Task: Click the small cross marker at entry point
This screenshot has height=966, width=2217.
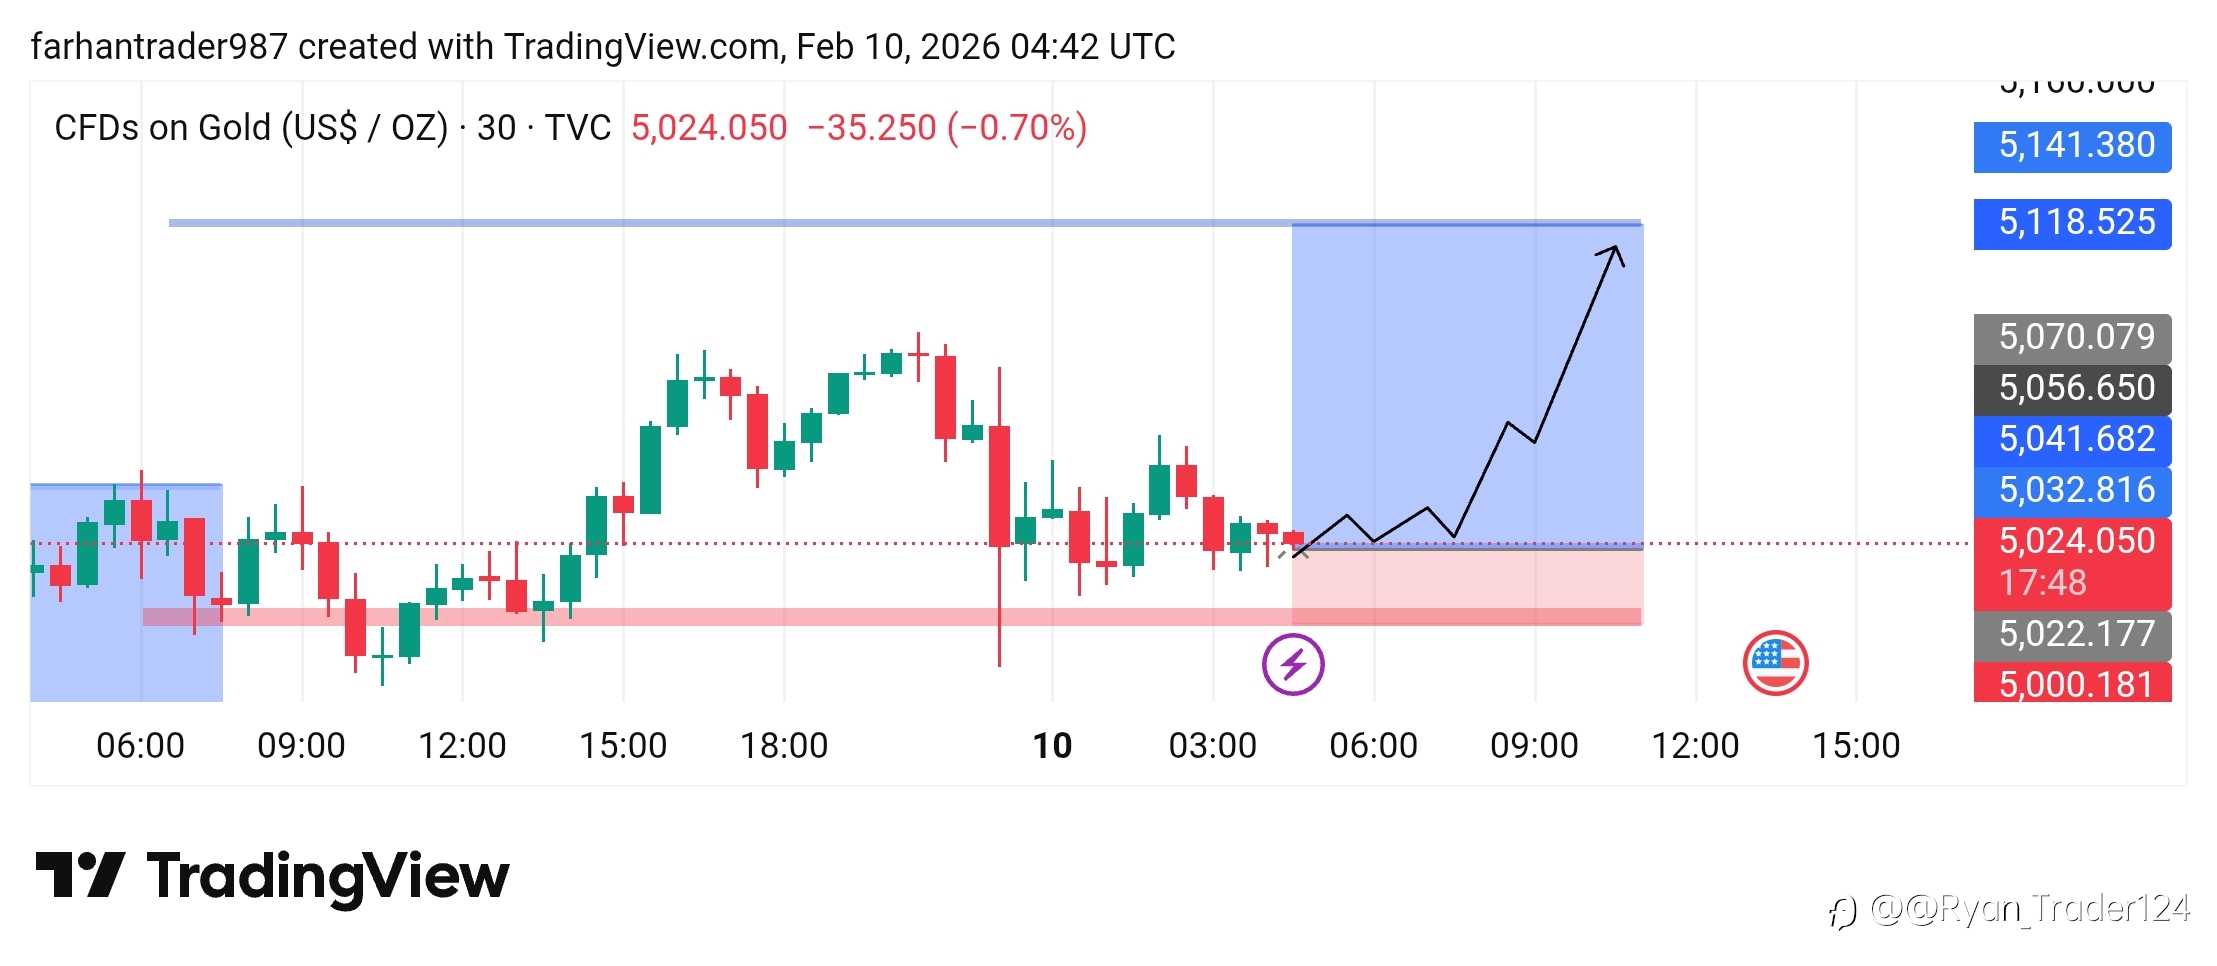Action: (1299, 551)
